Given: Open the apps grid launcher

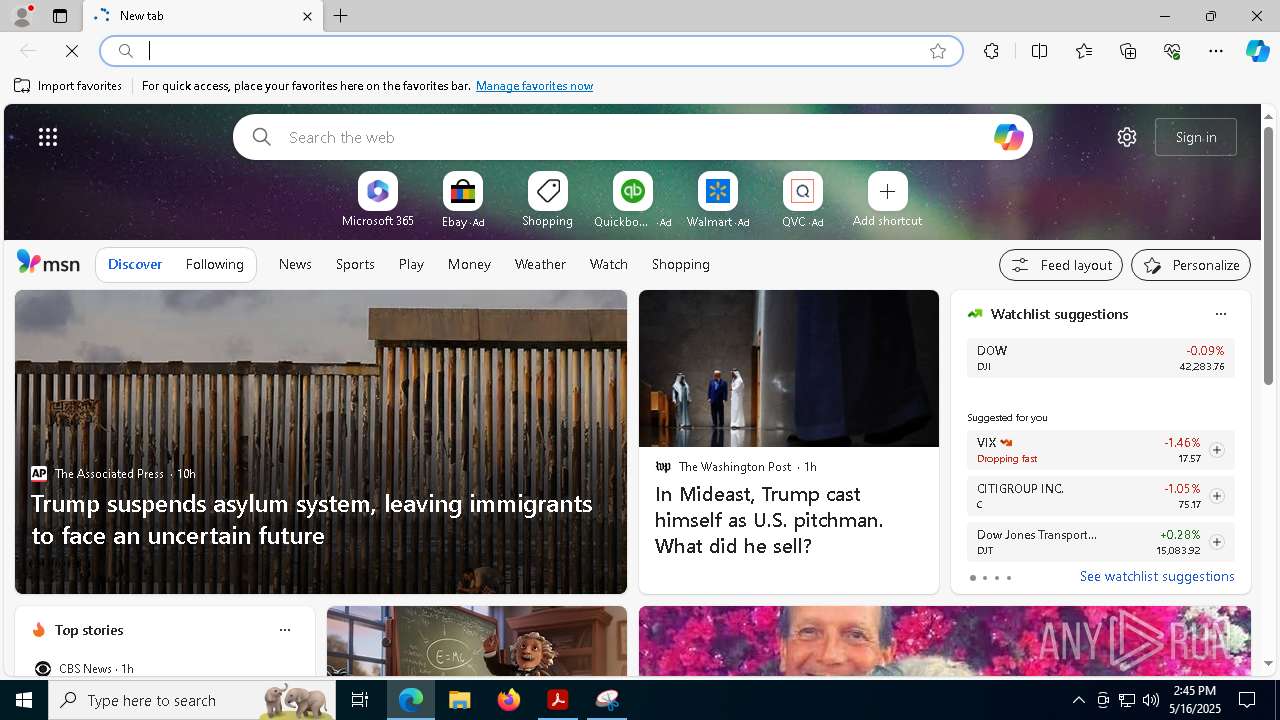Looking at the screenshot, I should click(x=48, y=137).
